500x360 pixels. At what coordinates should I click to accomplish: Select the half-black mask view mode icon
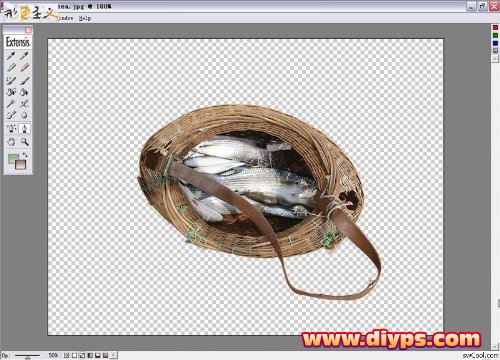pos(90,355)
